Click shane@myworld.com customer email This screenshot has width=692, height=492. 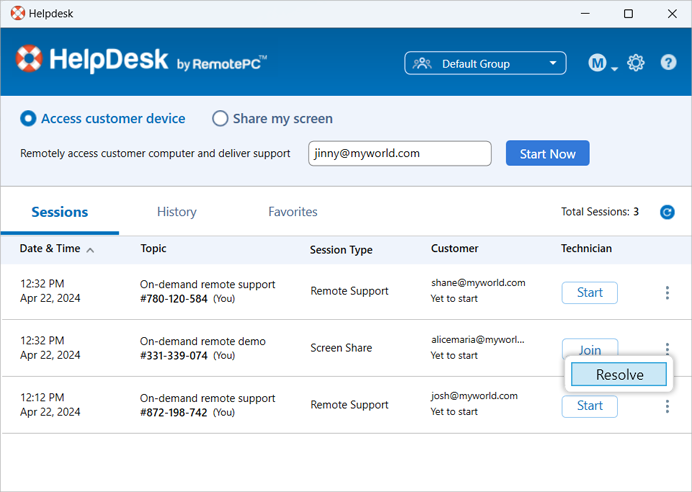478,283
